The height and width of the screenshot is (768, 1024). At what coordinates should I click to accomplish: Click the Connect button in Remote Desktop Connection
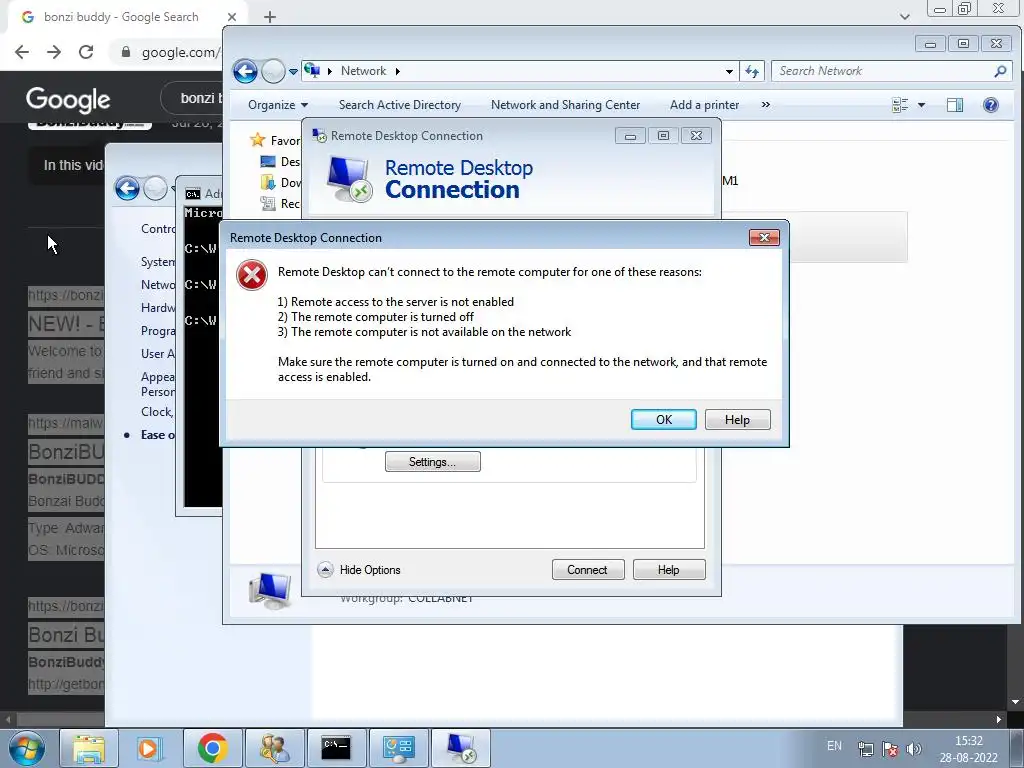(x=588, y=569)
